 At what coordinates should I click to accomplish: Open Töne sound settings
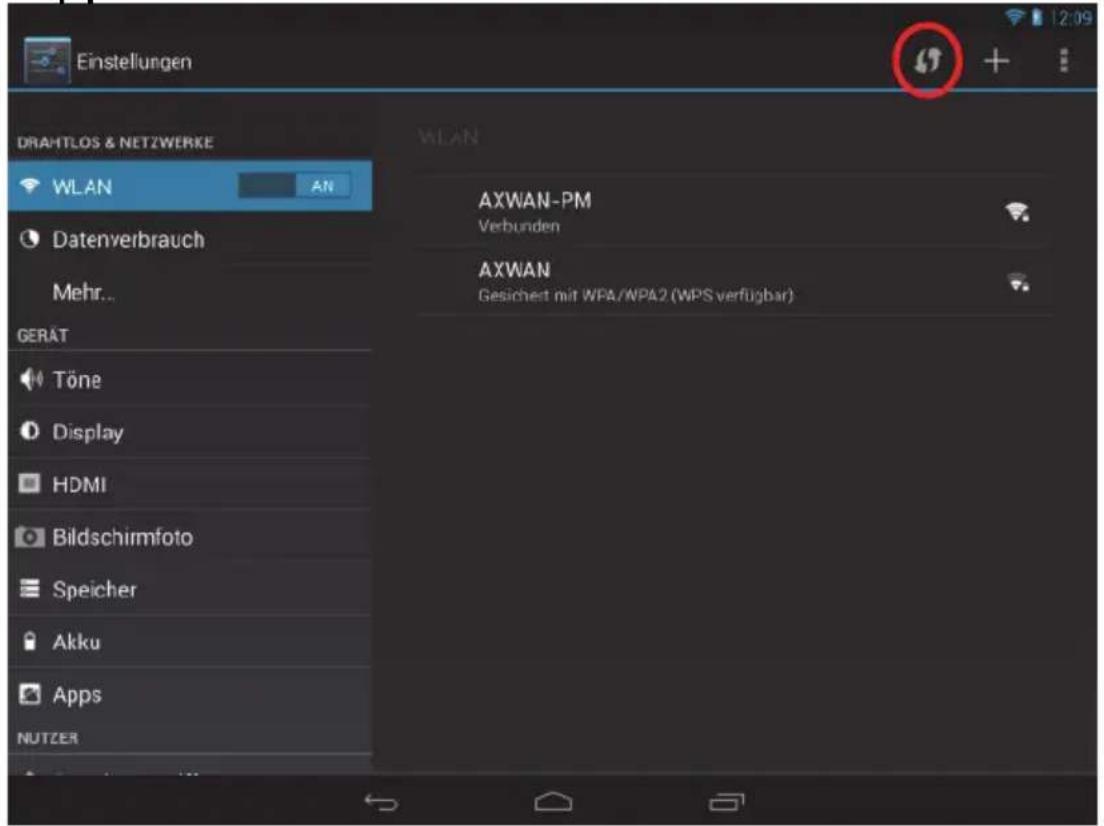[189, 380]
